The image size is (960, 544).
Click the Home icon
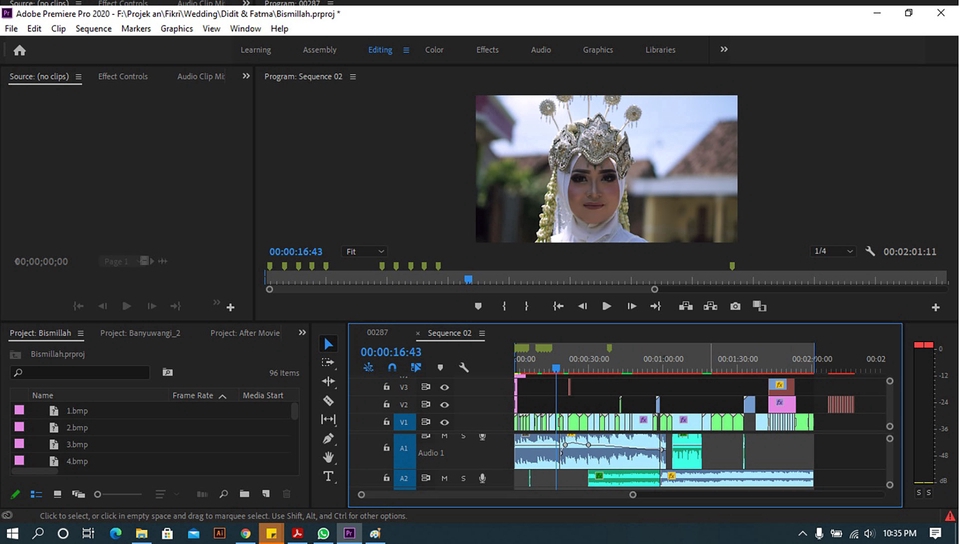click(x=20, y=50)
